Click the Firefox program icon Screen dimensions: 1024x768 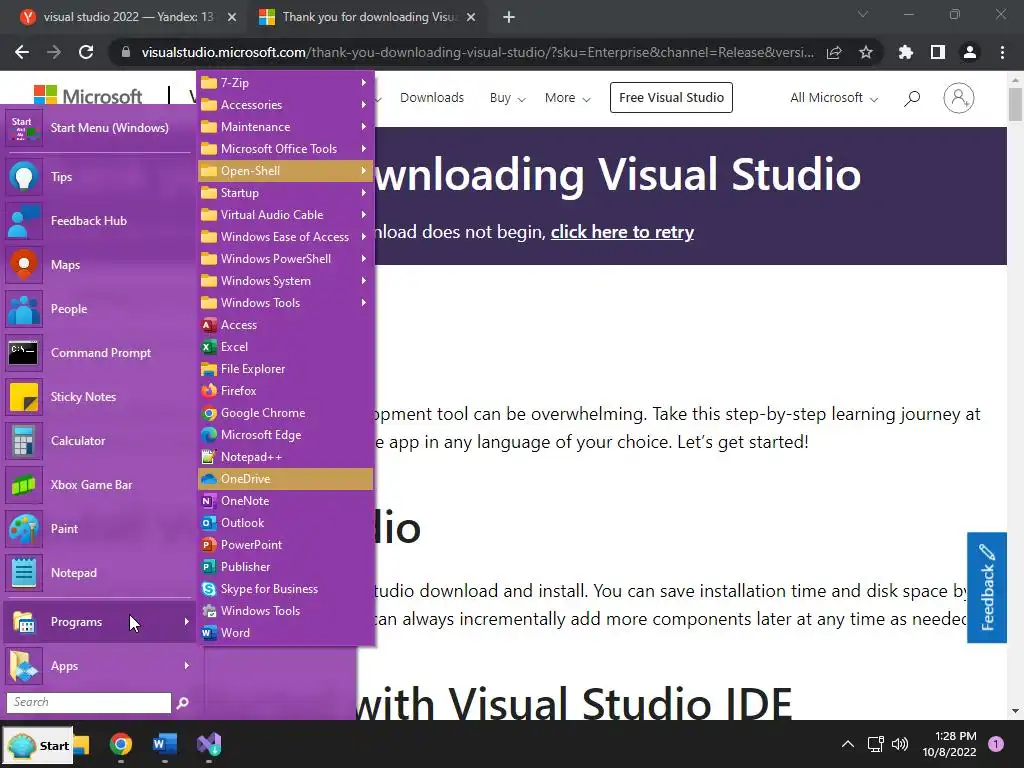coord(209,391)
